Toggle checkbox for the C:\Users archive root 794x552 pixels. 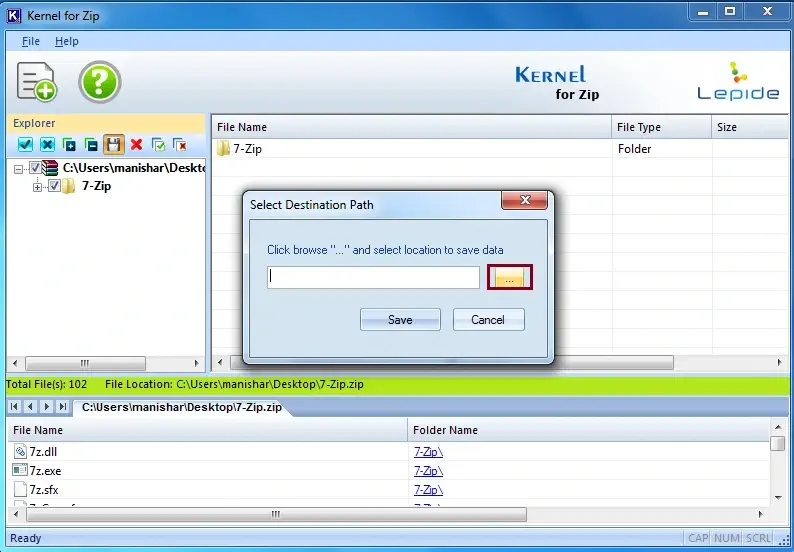(x=35, y=168)
